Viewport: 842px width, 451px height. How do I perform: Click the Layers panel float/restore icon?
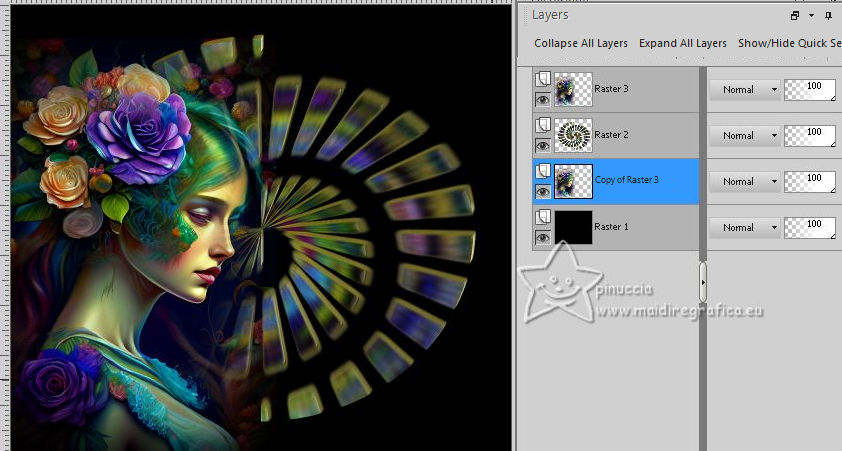pyautogui.click(x=795, y=16)
